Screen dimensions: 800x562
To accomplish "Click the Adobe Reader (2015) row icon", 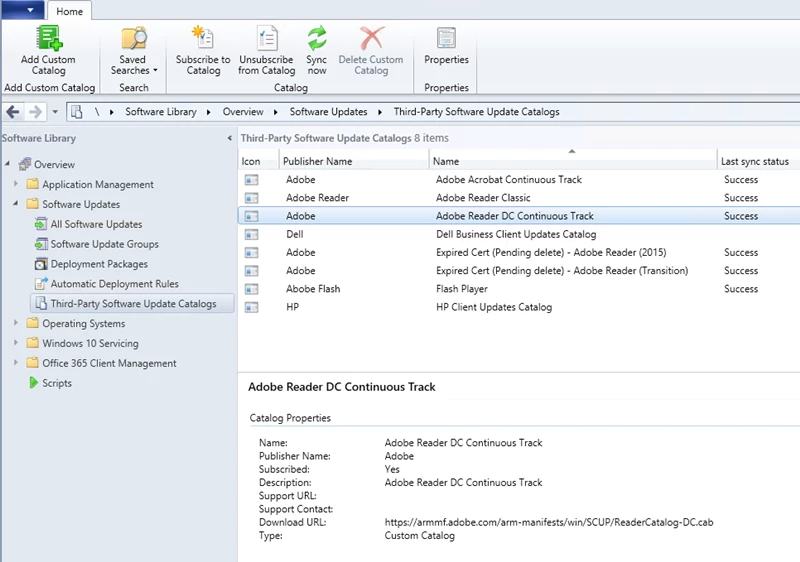I will (252, 253).
